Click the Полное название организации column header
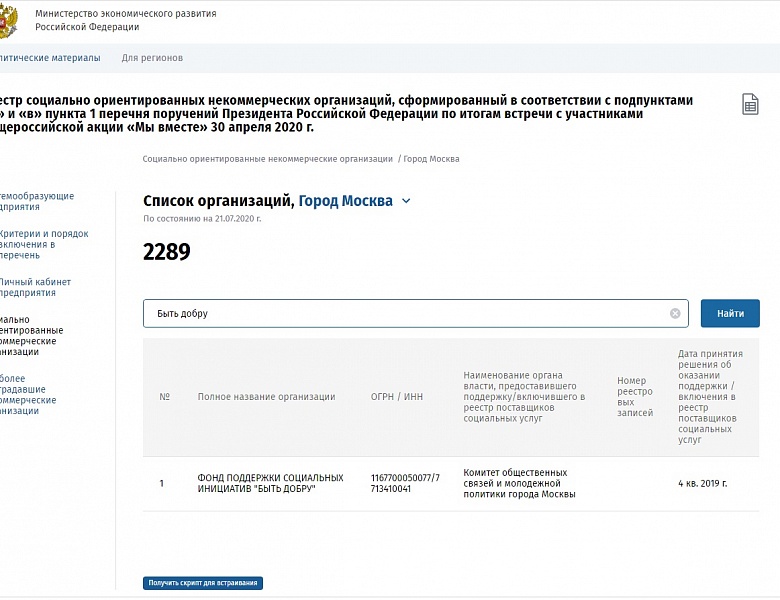Screen dimensions: 780x600 coord(266,397)
